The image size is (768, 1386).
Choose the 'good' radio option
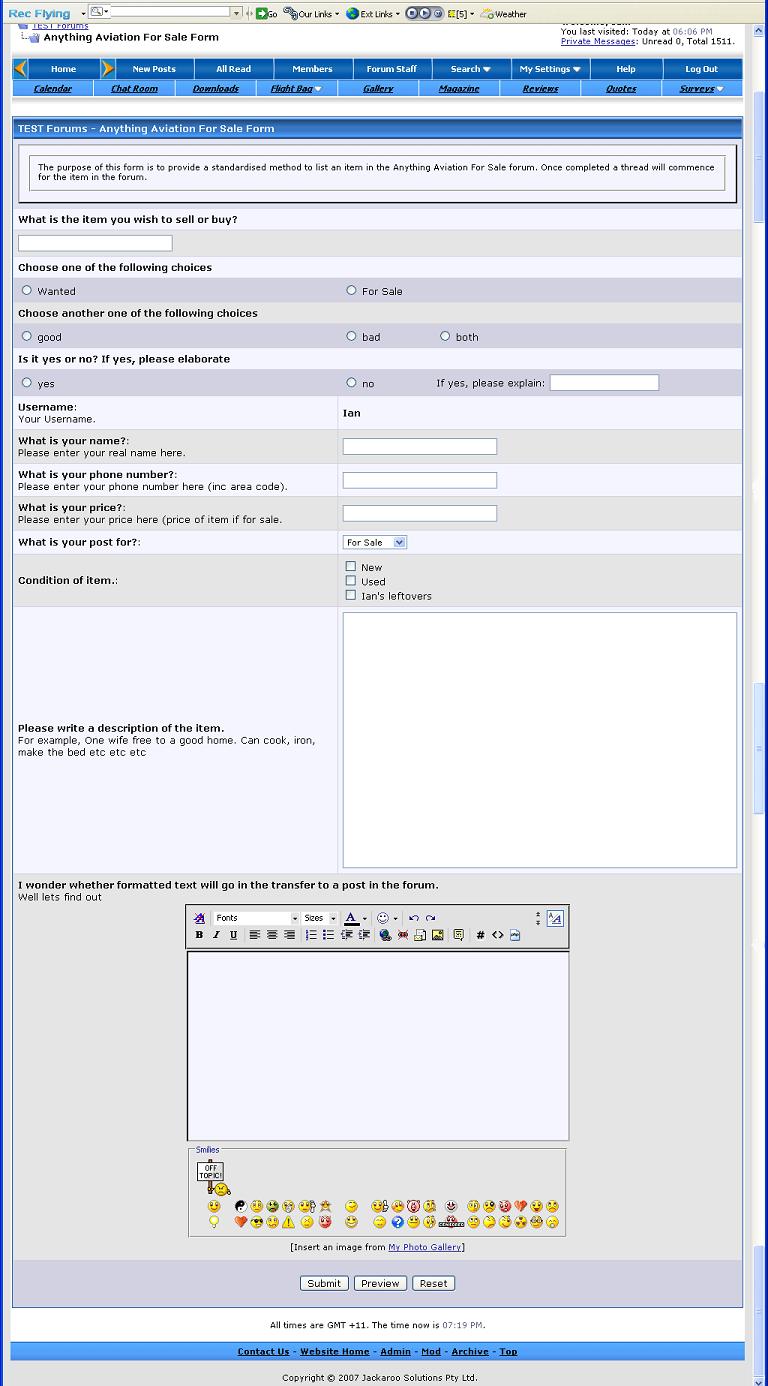coord(27,336)
